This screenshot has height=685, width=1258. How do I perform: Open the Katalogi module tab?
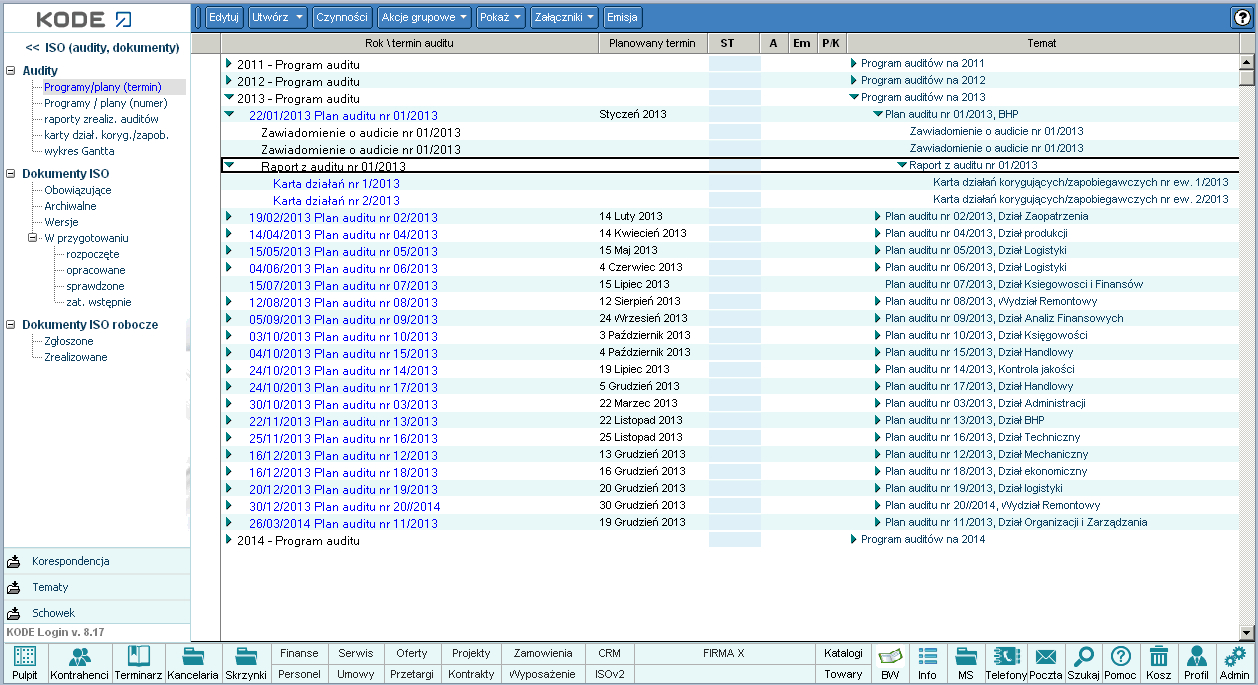pyautogui.click(x=843, y=653)
